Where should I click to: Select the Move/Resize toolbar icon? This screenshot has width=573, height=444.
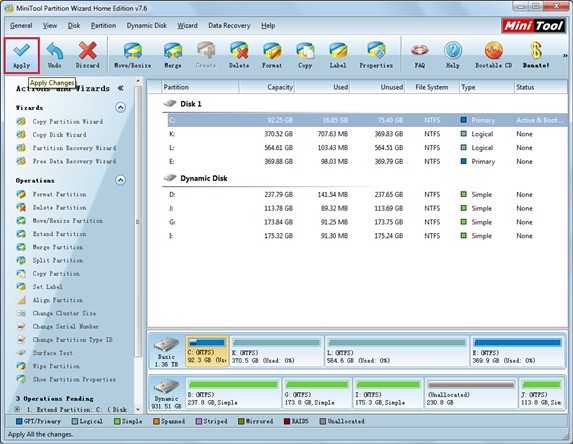pos(133,56)
